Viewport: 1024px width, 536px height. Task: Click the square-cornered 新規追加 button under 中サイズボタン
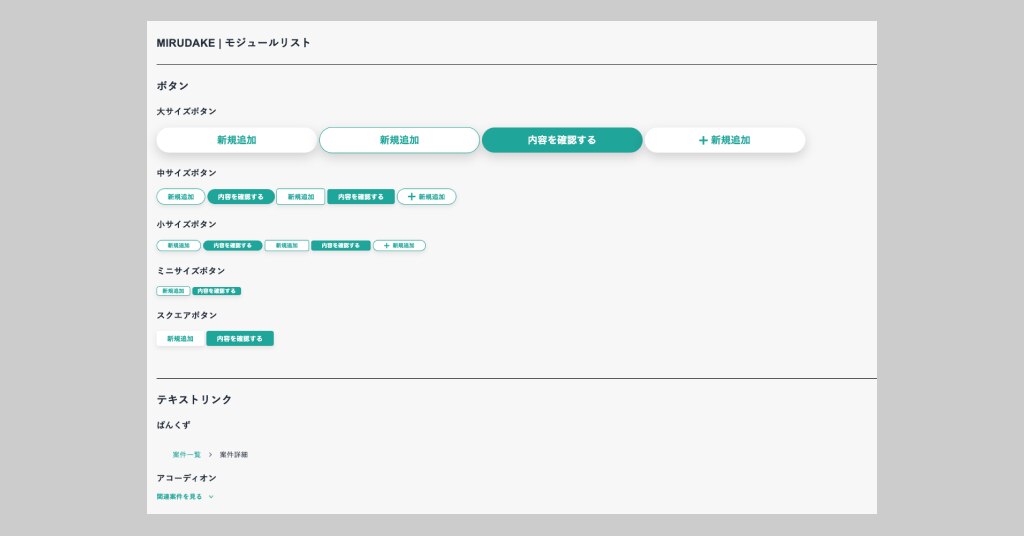point(300,197)
